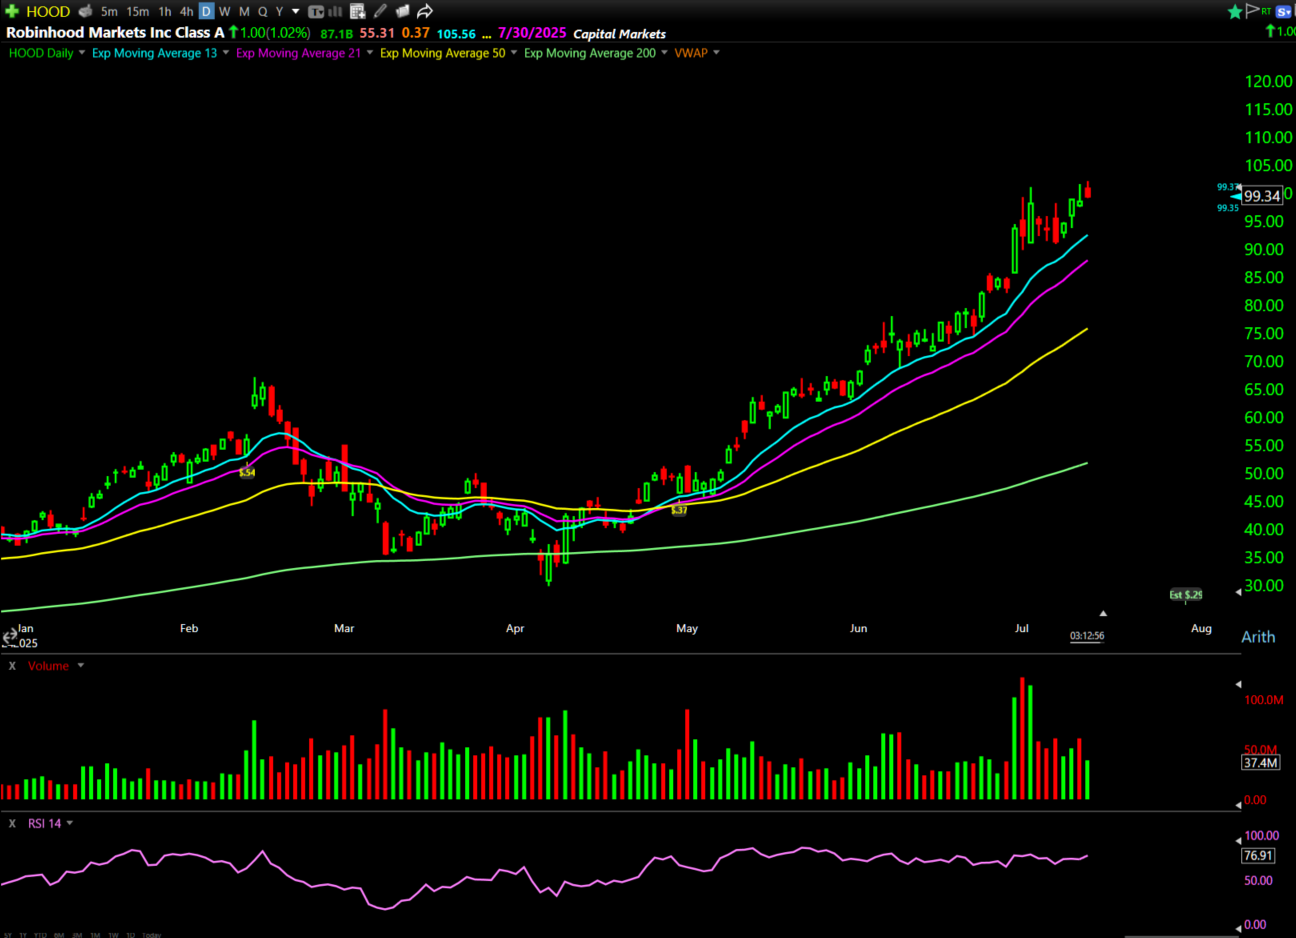Click the share arrow icon
The image size is (1296, 938).
point(425,11)
